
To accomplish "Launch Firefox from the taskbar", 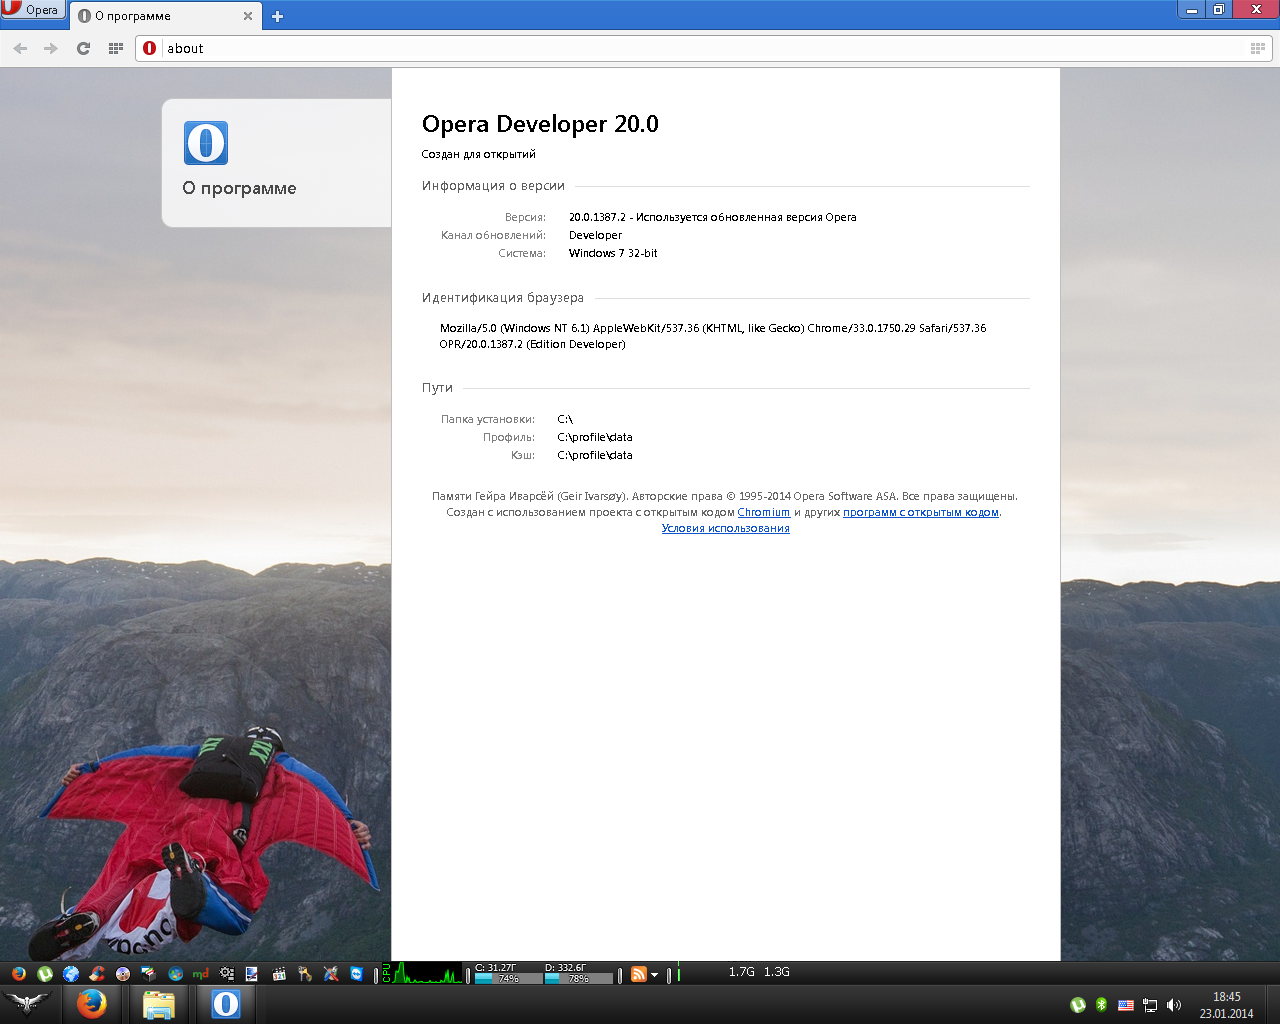I will [x=91, y=1003].
